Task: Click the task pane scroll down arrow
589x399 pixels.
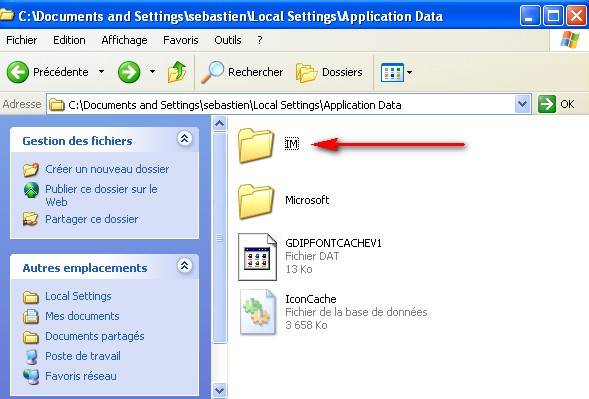Action: point(220,390)
